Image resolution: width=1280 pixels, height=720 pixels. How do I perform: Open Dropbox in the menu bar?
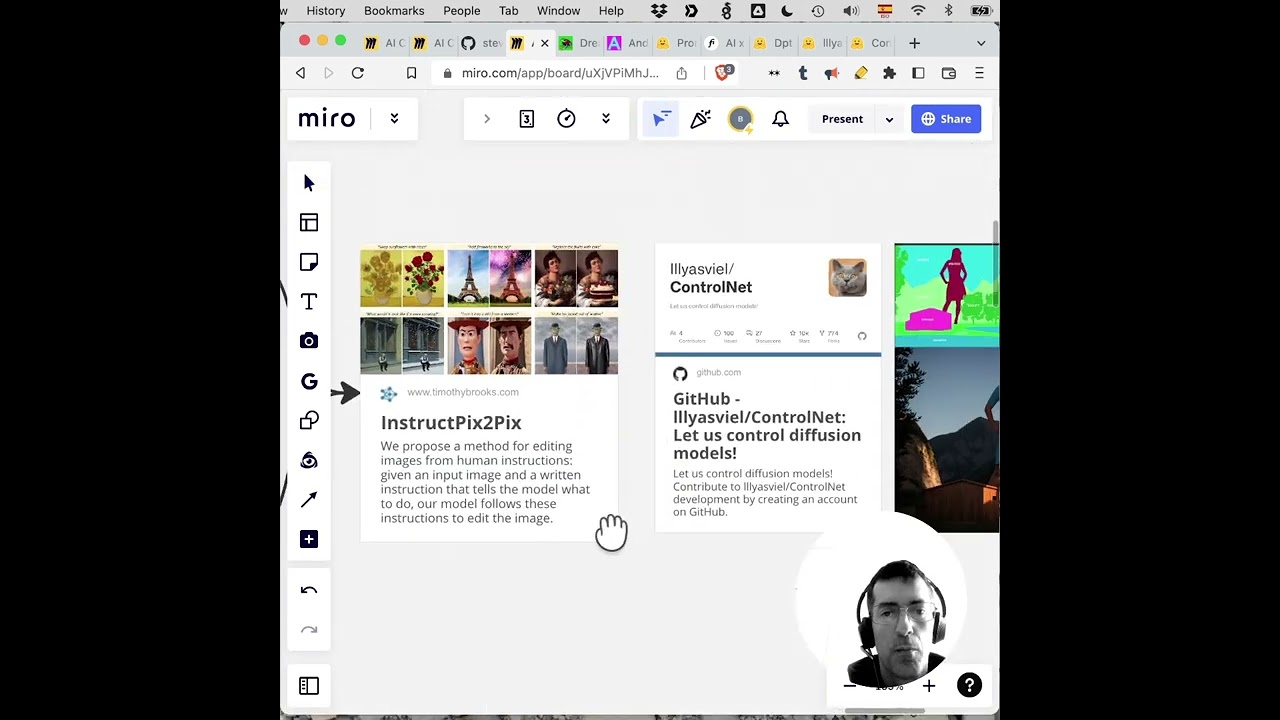point(659,10)
